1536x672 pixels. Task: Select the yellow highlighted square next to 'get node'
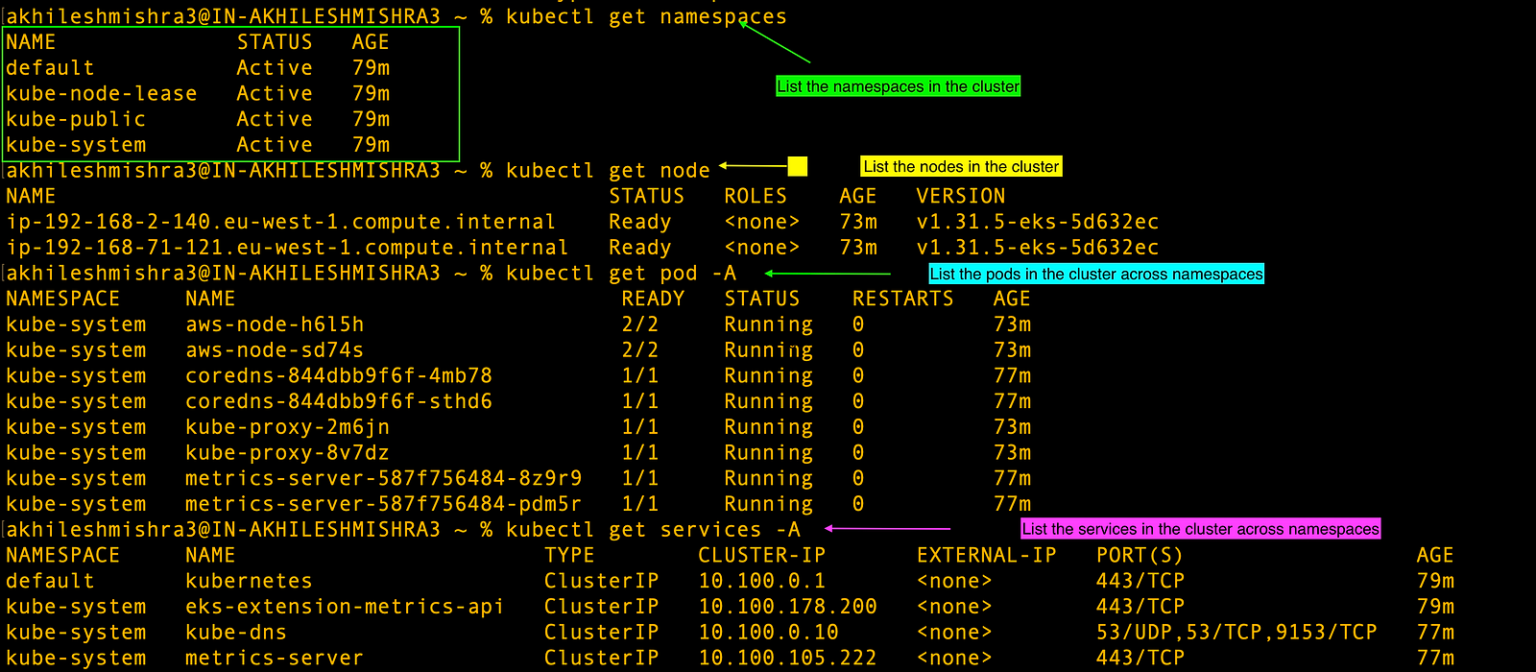[796, 166]
